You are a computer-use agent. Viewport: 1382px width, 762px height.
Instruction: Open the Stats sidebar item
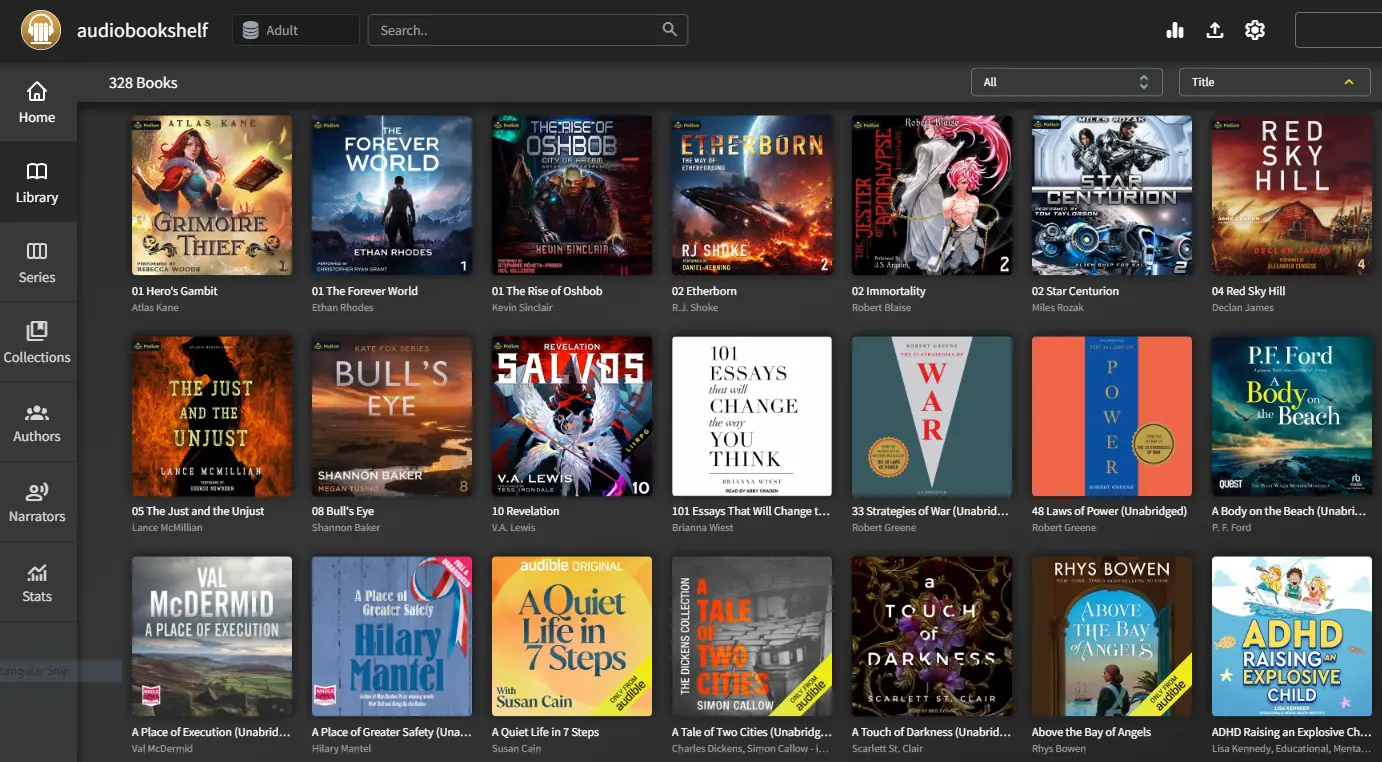tap(37, 583)
